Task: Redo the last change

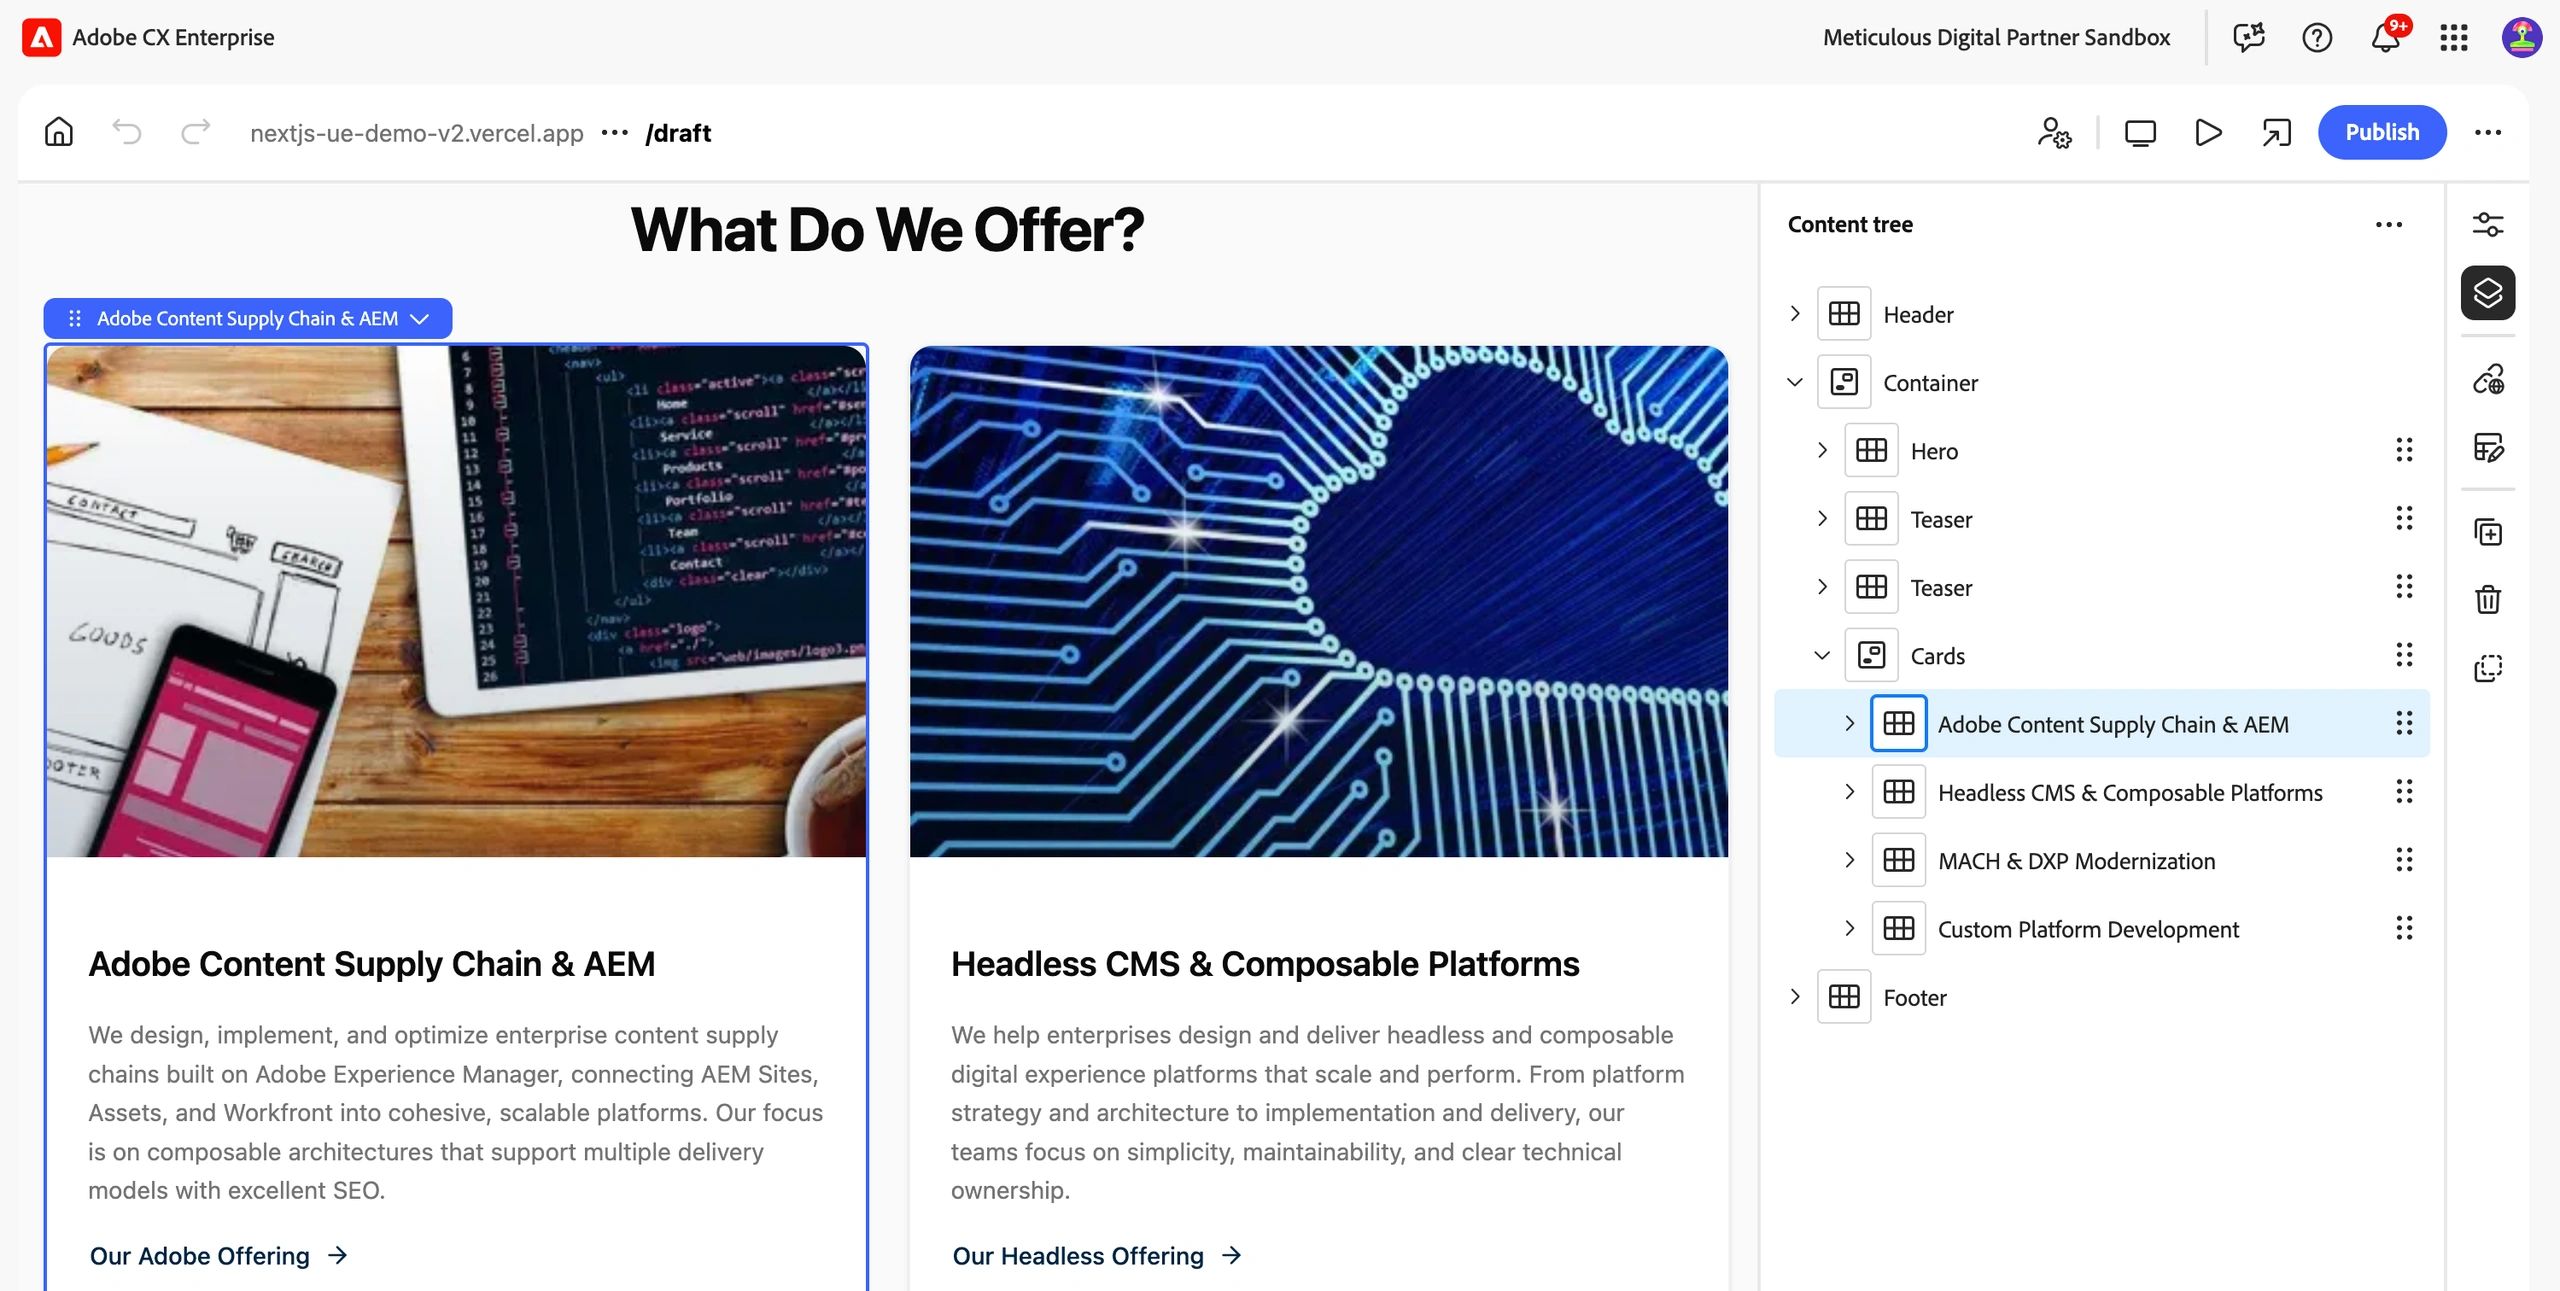Action: [195, 132]
